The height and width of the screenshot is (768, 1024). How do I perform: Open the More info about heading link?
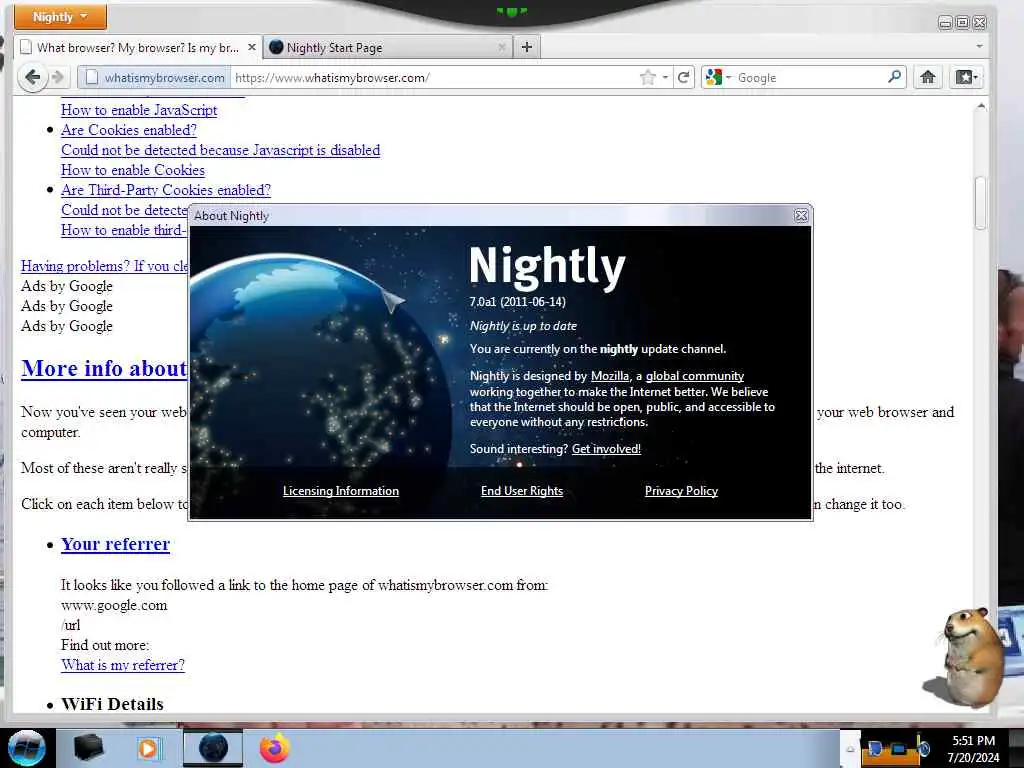pos(104,368)
